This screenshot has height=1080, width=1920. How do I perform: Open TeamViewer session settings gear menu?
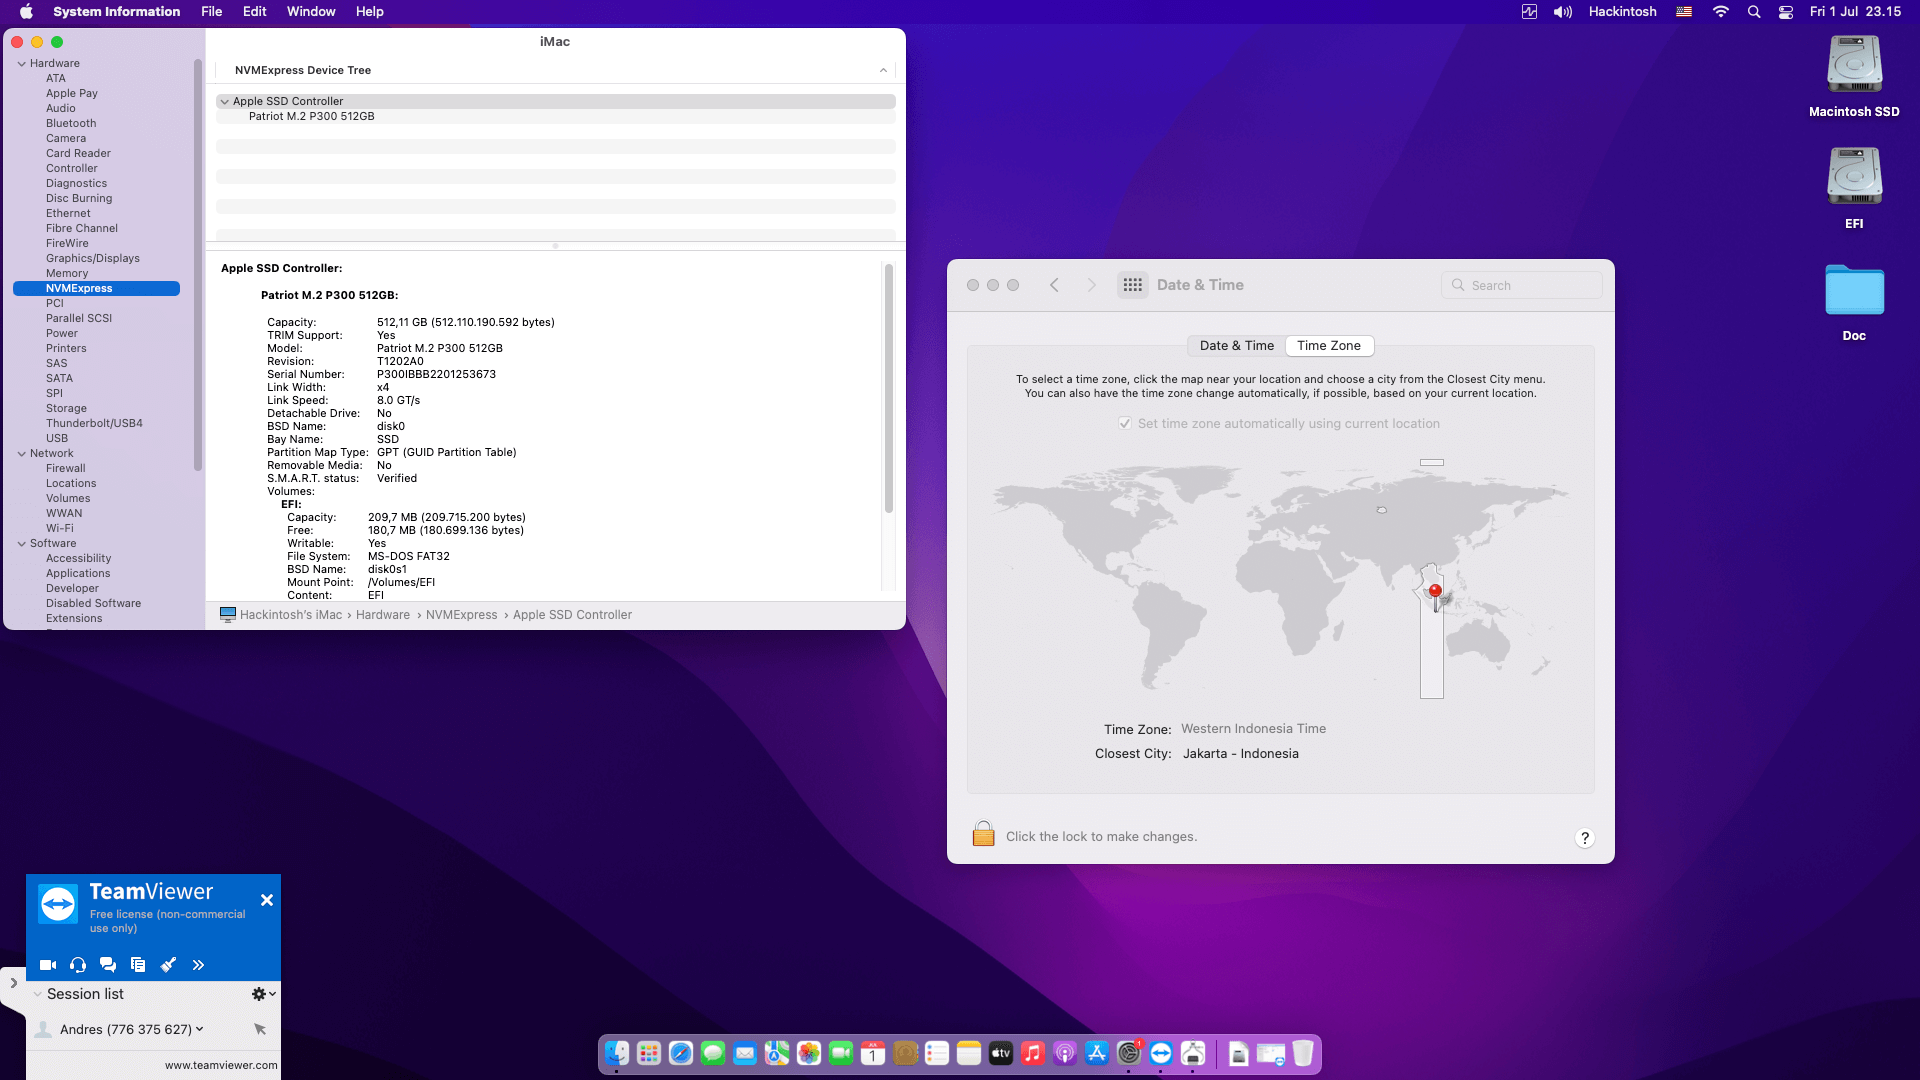(x=264, y=994)
